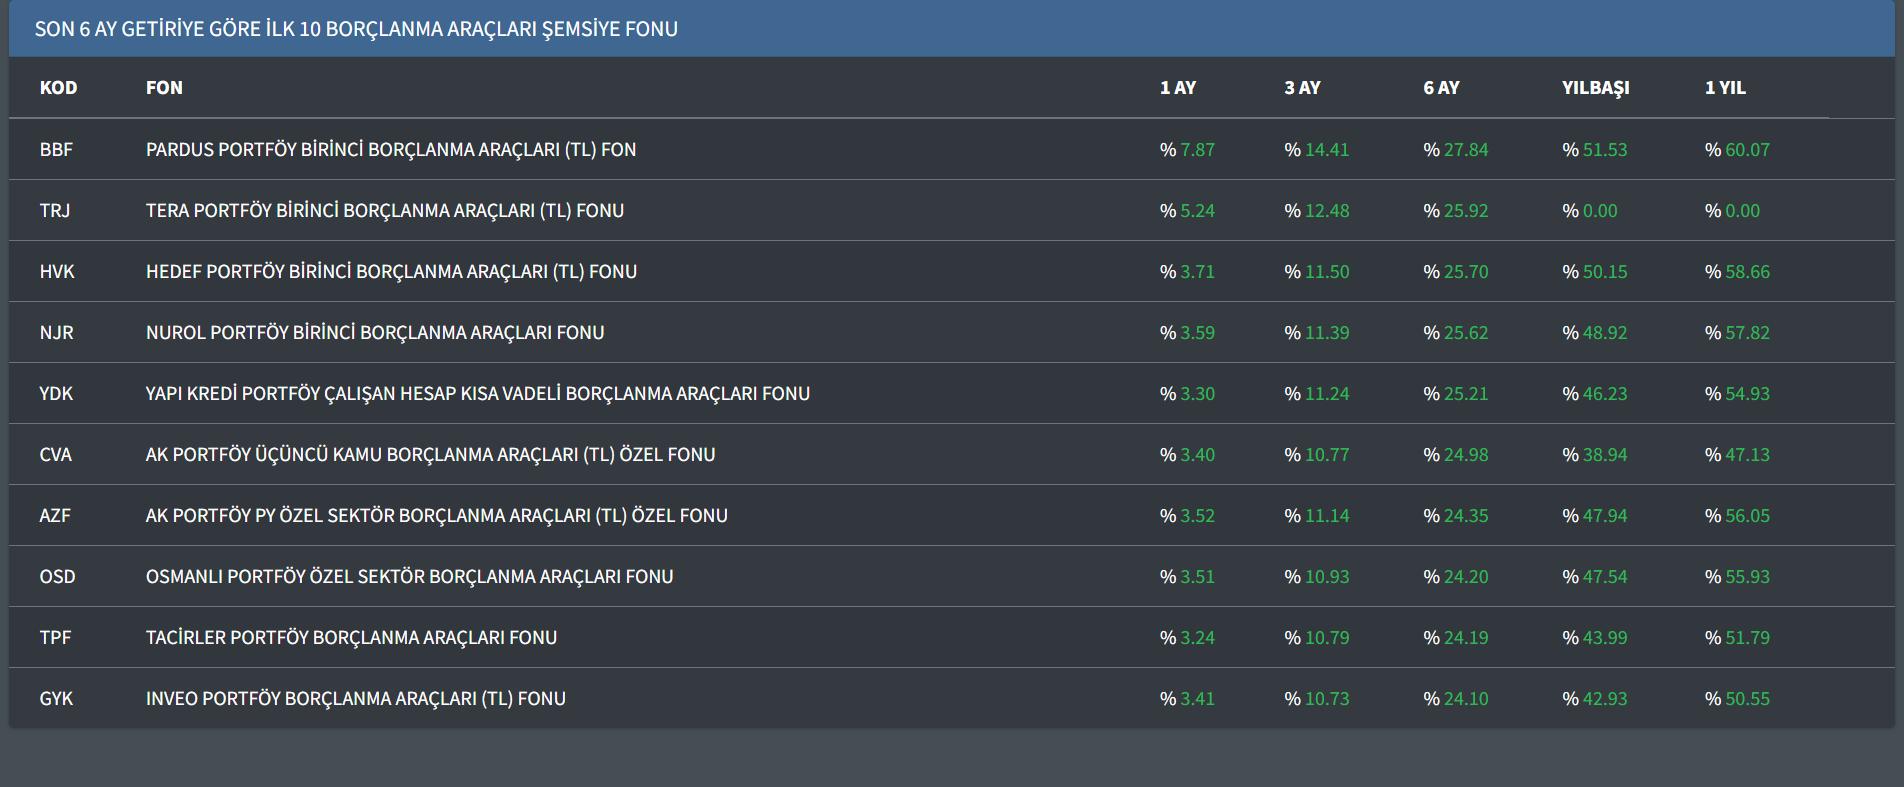Open the Pardus Portföy Birinci fund link
This screenshot has width=1904, height=787.
390,150
